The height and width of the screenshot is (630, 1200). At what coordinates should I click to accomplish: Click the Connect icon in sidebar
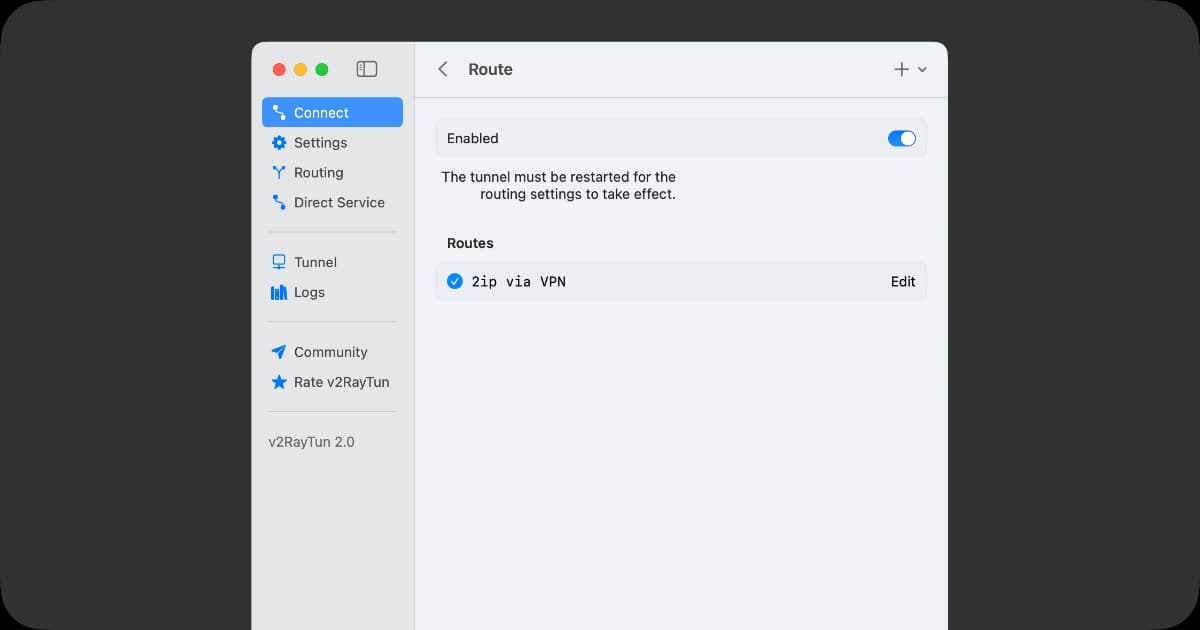coord(279,113)
